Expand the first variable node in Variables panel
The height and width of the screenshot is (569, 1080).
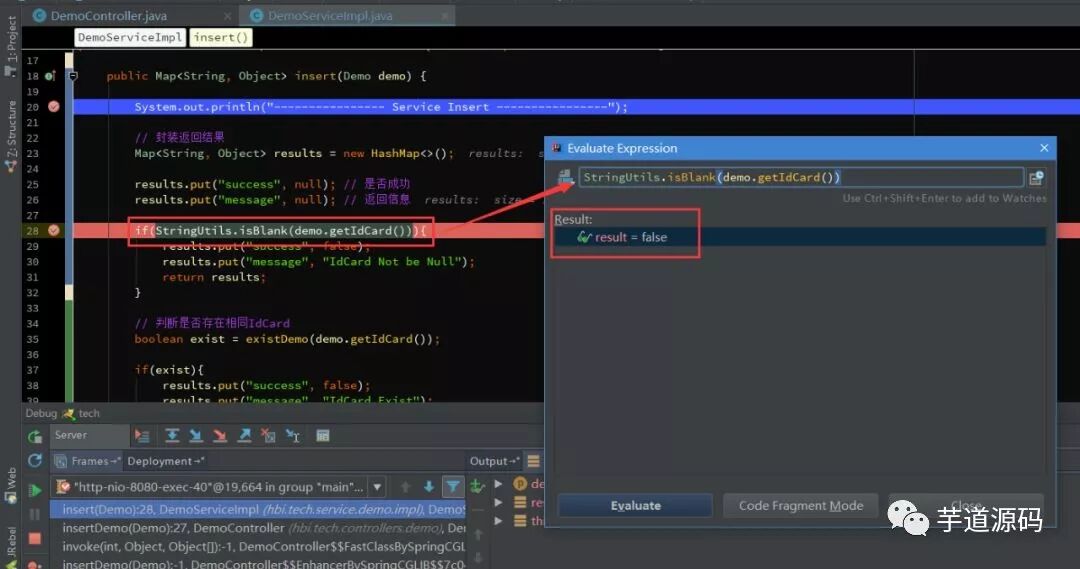point(499,484)
